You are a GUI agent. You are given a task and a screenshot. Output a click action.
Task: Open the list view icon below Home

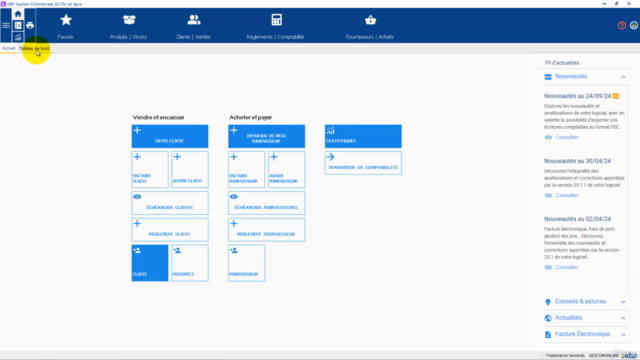tap(18, 26)
